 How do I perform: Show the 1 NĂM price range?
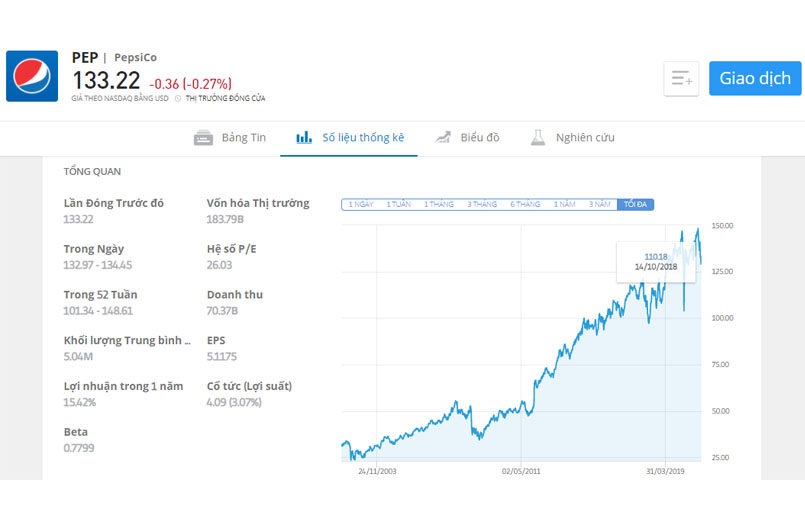click(x=564, y=204)
